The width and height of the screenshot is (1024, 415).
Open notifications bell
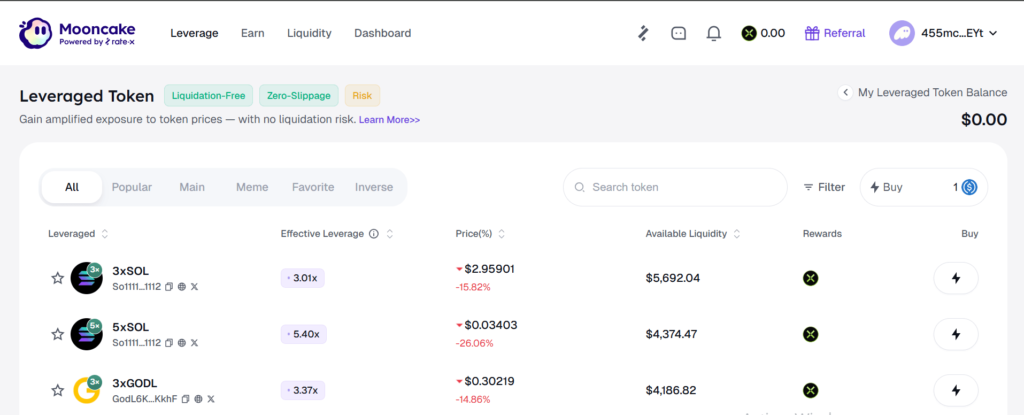click(x=714, y=33)
